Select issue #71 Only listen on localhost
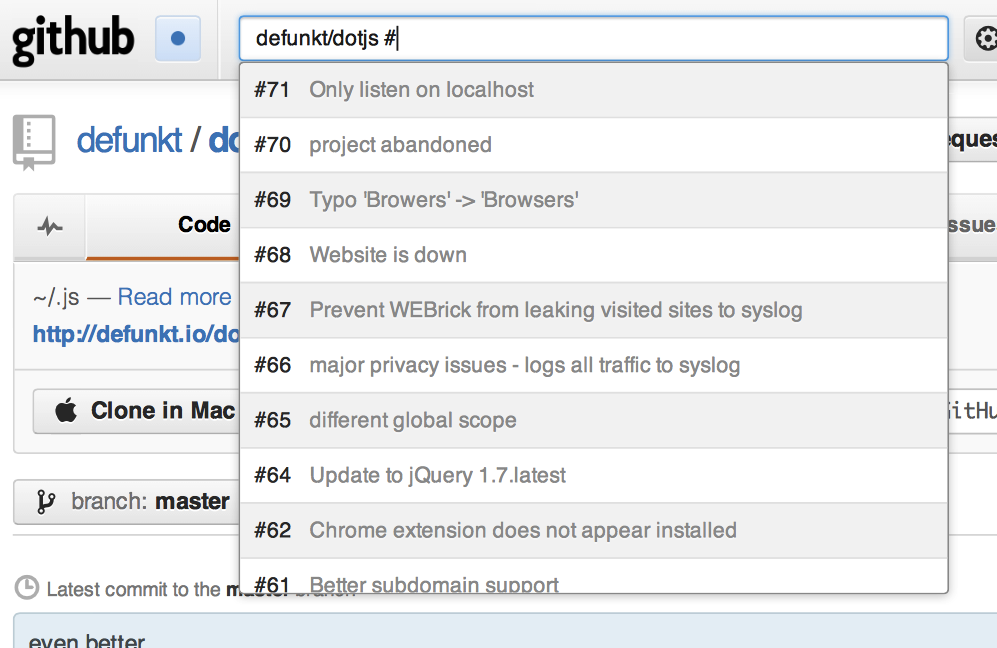This screenshot has height=648, width=997. [593, 90]
